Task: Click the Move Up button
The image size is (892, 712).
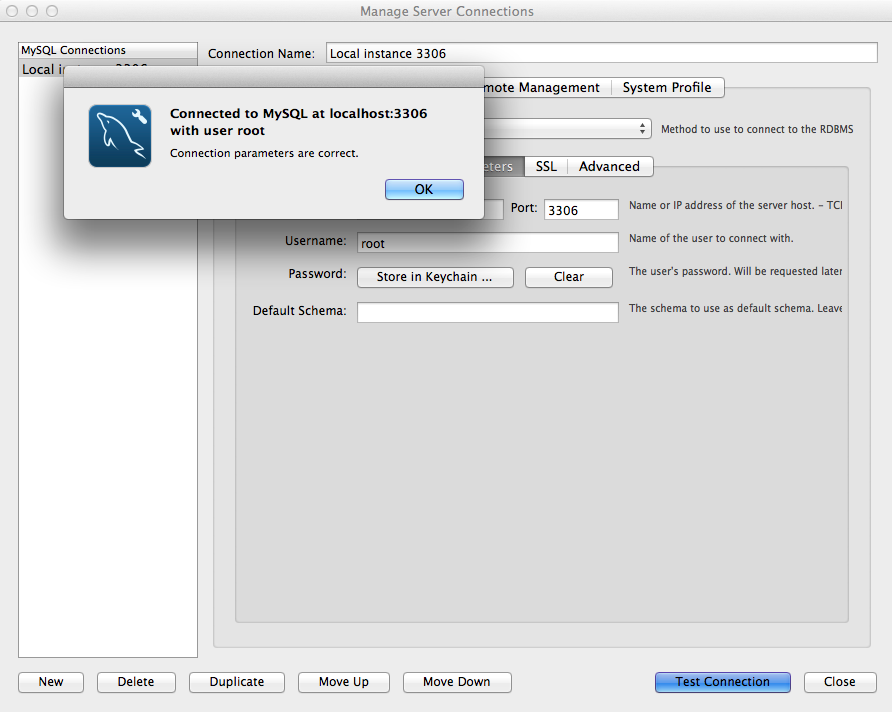Action: coord(344,682)
